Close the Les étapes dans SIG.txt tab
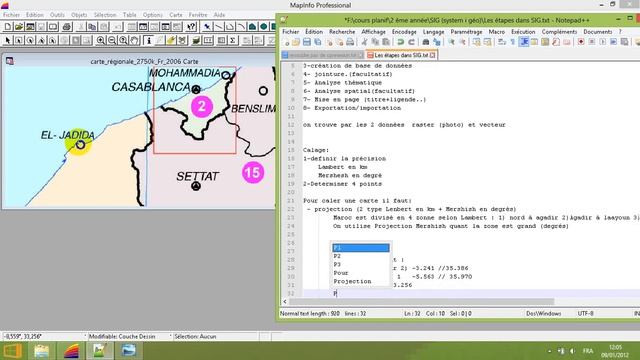Image resolution: width=640 pixels, height=360 pixels. [433, 55]
